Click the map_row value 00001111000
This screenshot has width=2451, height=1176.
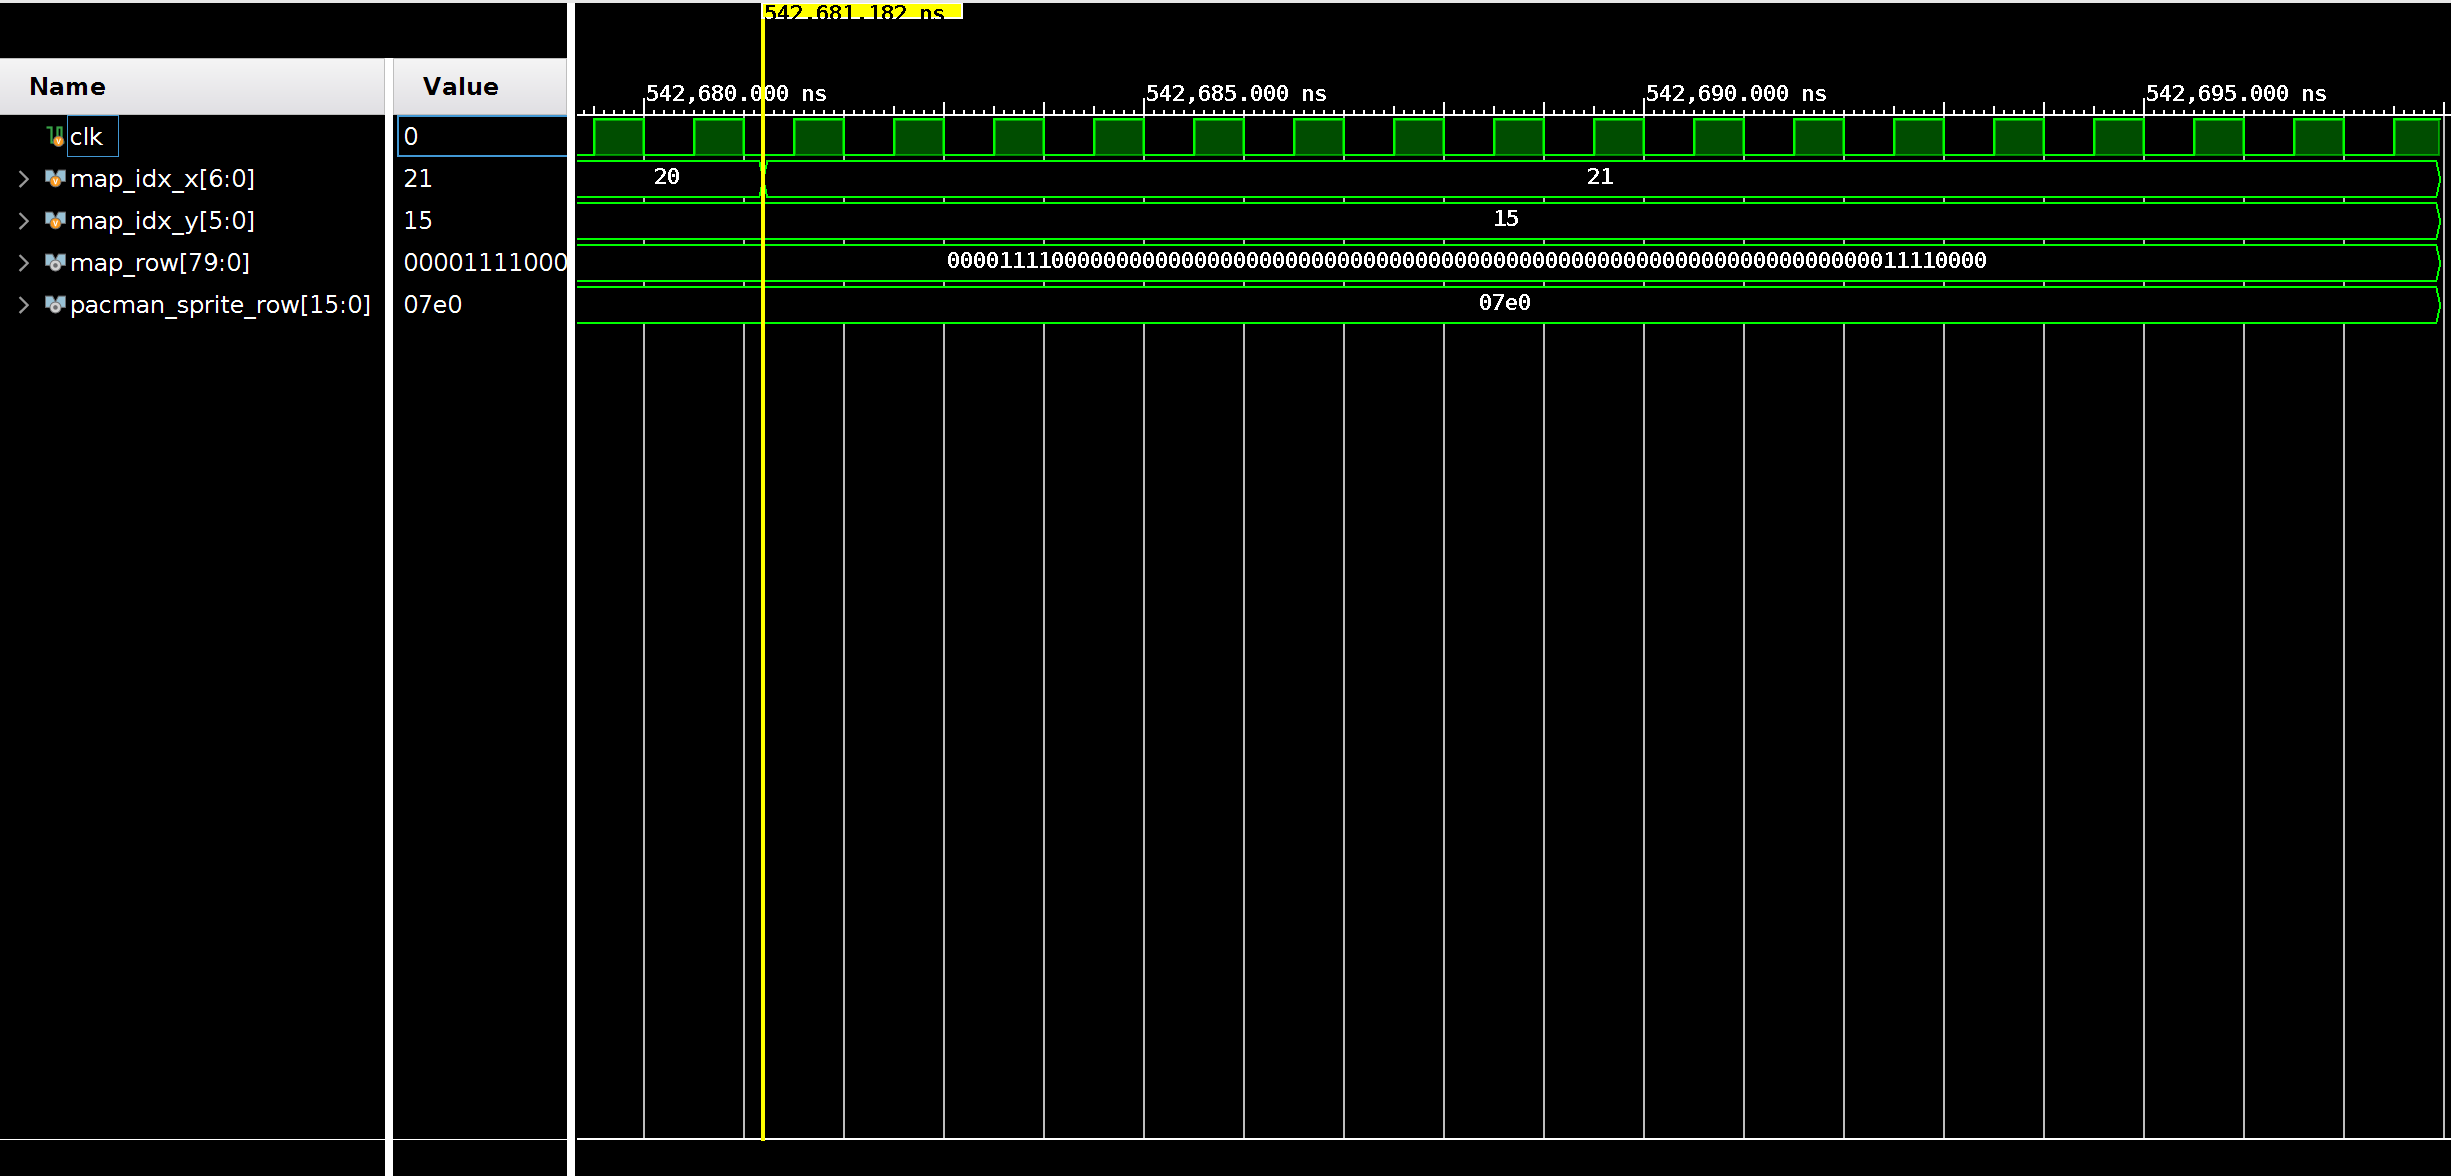pyautogui.click(x=485, y=263)
